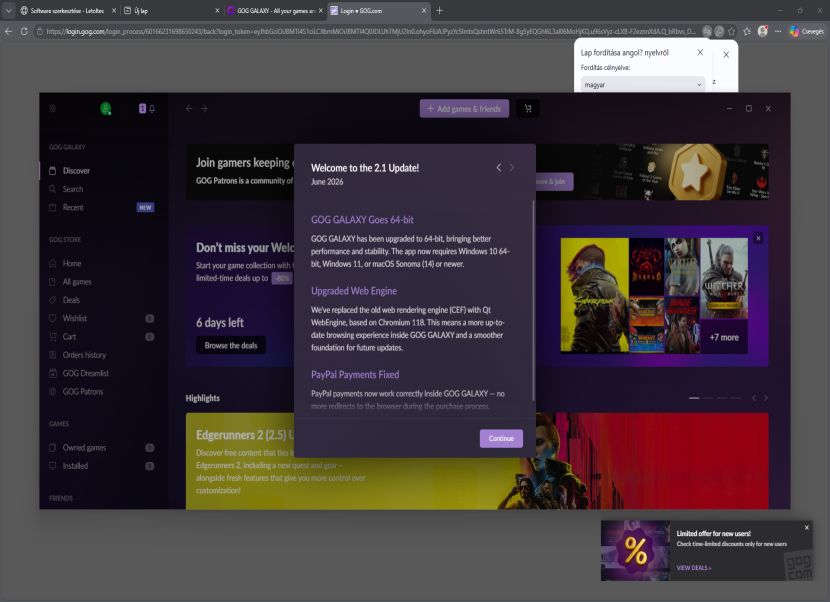This screenshot has height=602, width=830.
Task: Click Upgraded Web Engine heading
Action: pyautogui.click(x=354, y=291)
